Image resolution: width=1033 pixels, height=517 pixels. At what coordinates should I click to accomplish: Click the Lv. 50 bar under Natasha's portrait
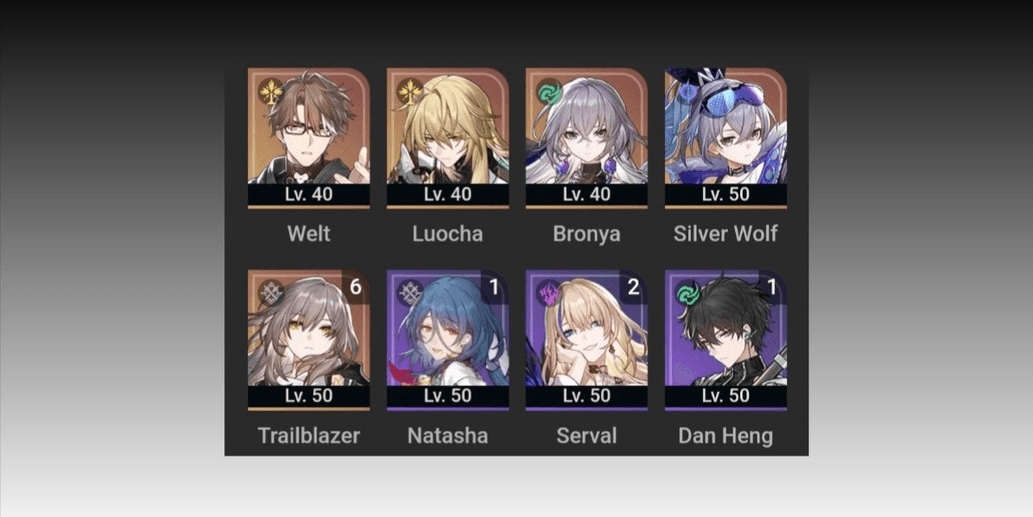click(447, 396)
